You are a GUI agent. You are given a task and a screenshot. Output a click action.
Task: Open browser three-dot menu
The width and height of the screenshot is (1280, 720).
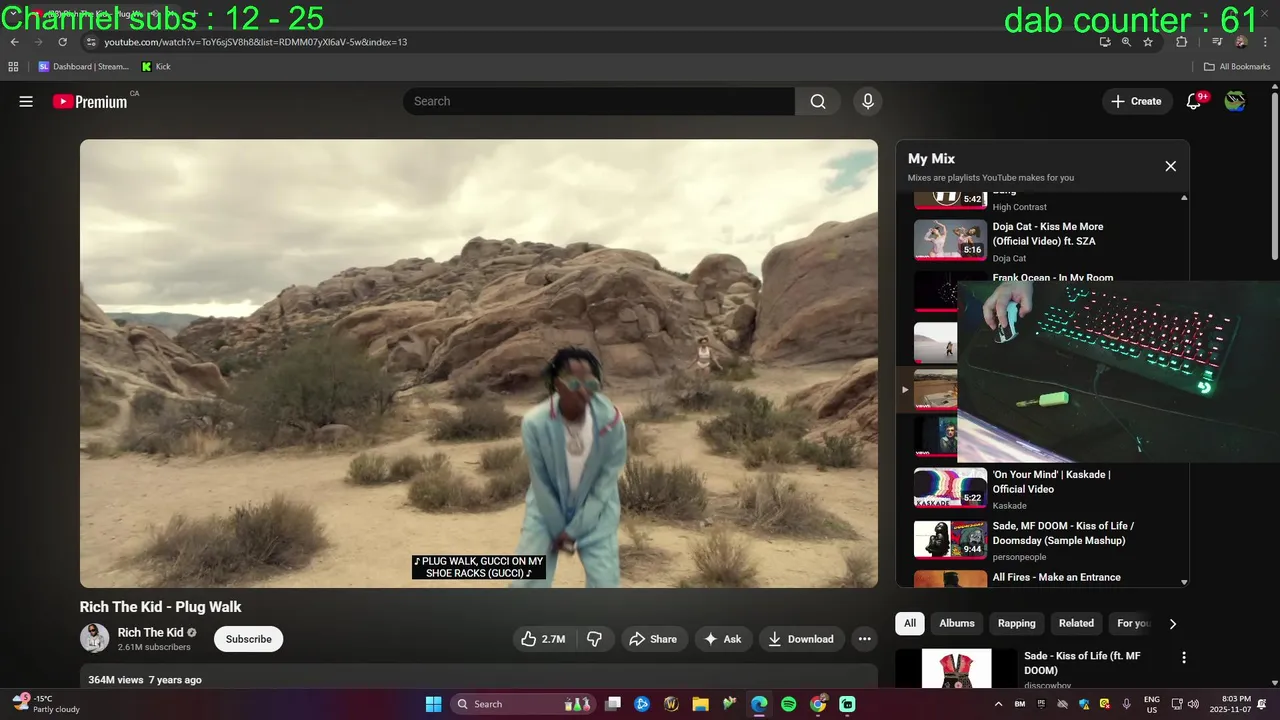click(1266, 42)
